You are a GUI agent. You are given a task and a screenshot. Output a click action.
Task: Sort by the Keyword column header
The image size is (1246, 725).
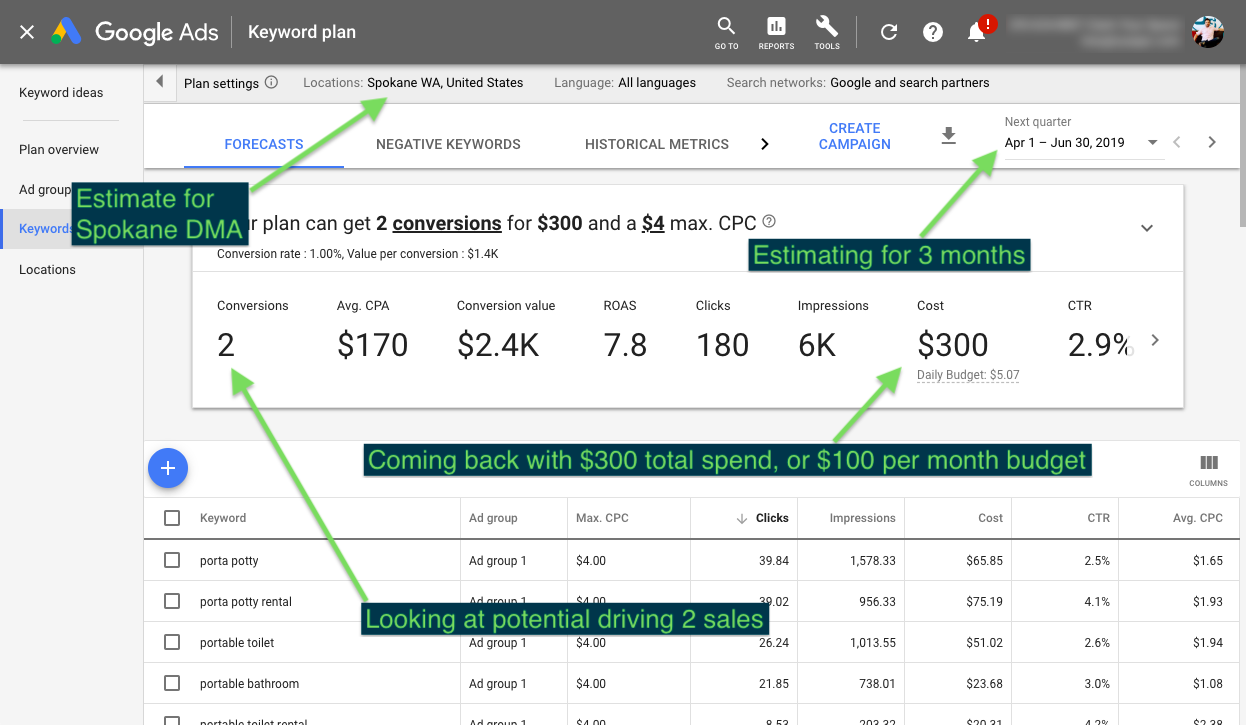click(x=223, y=518)
